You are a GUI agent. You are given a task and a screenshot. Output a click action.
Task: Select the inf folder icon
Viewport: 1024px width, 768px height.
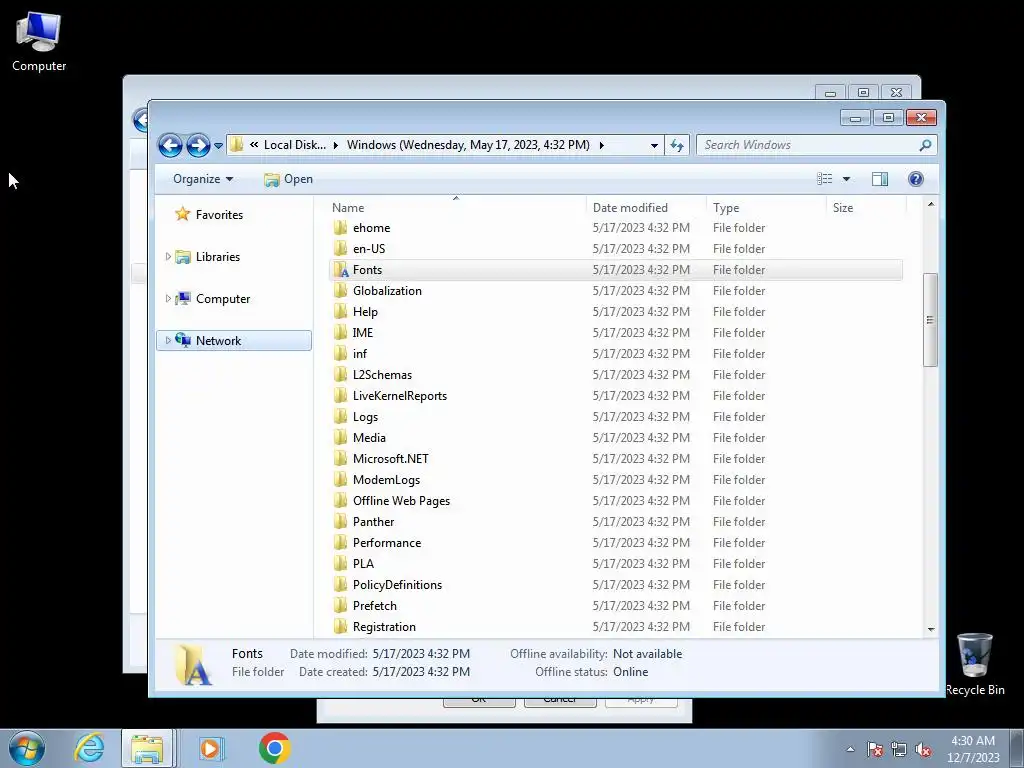tap(340, 353)
